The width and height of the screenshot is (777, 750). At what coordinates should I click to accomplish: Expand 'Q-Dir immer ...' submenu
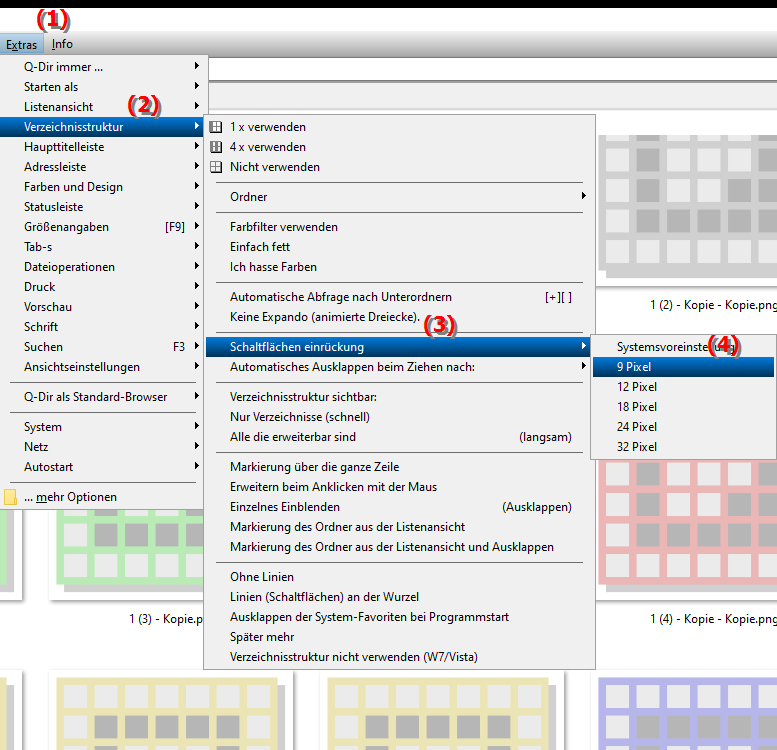coord(102,67)
